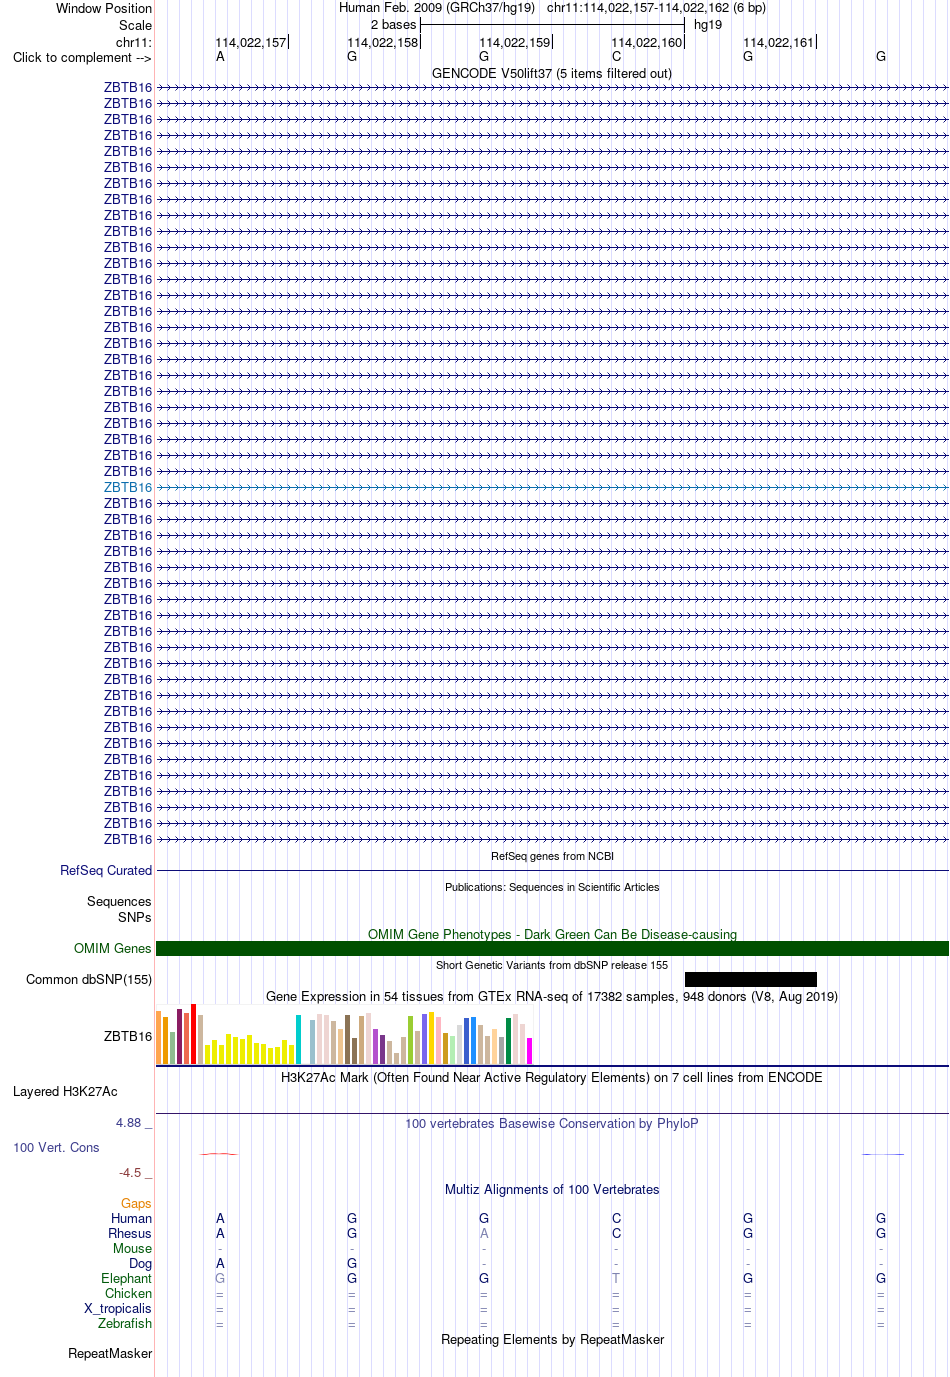Click the RefSeq Curated track label
This screenshot has height=1377, width=950.
(106, 870)
